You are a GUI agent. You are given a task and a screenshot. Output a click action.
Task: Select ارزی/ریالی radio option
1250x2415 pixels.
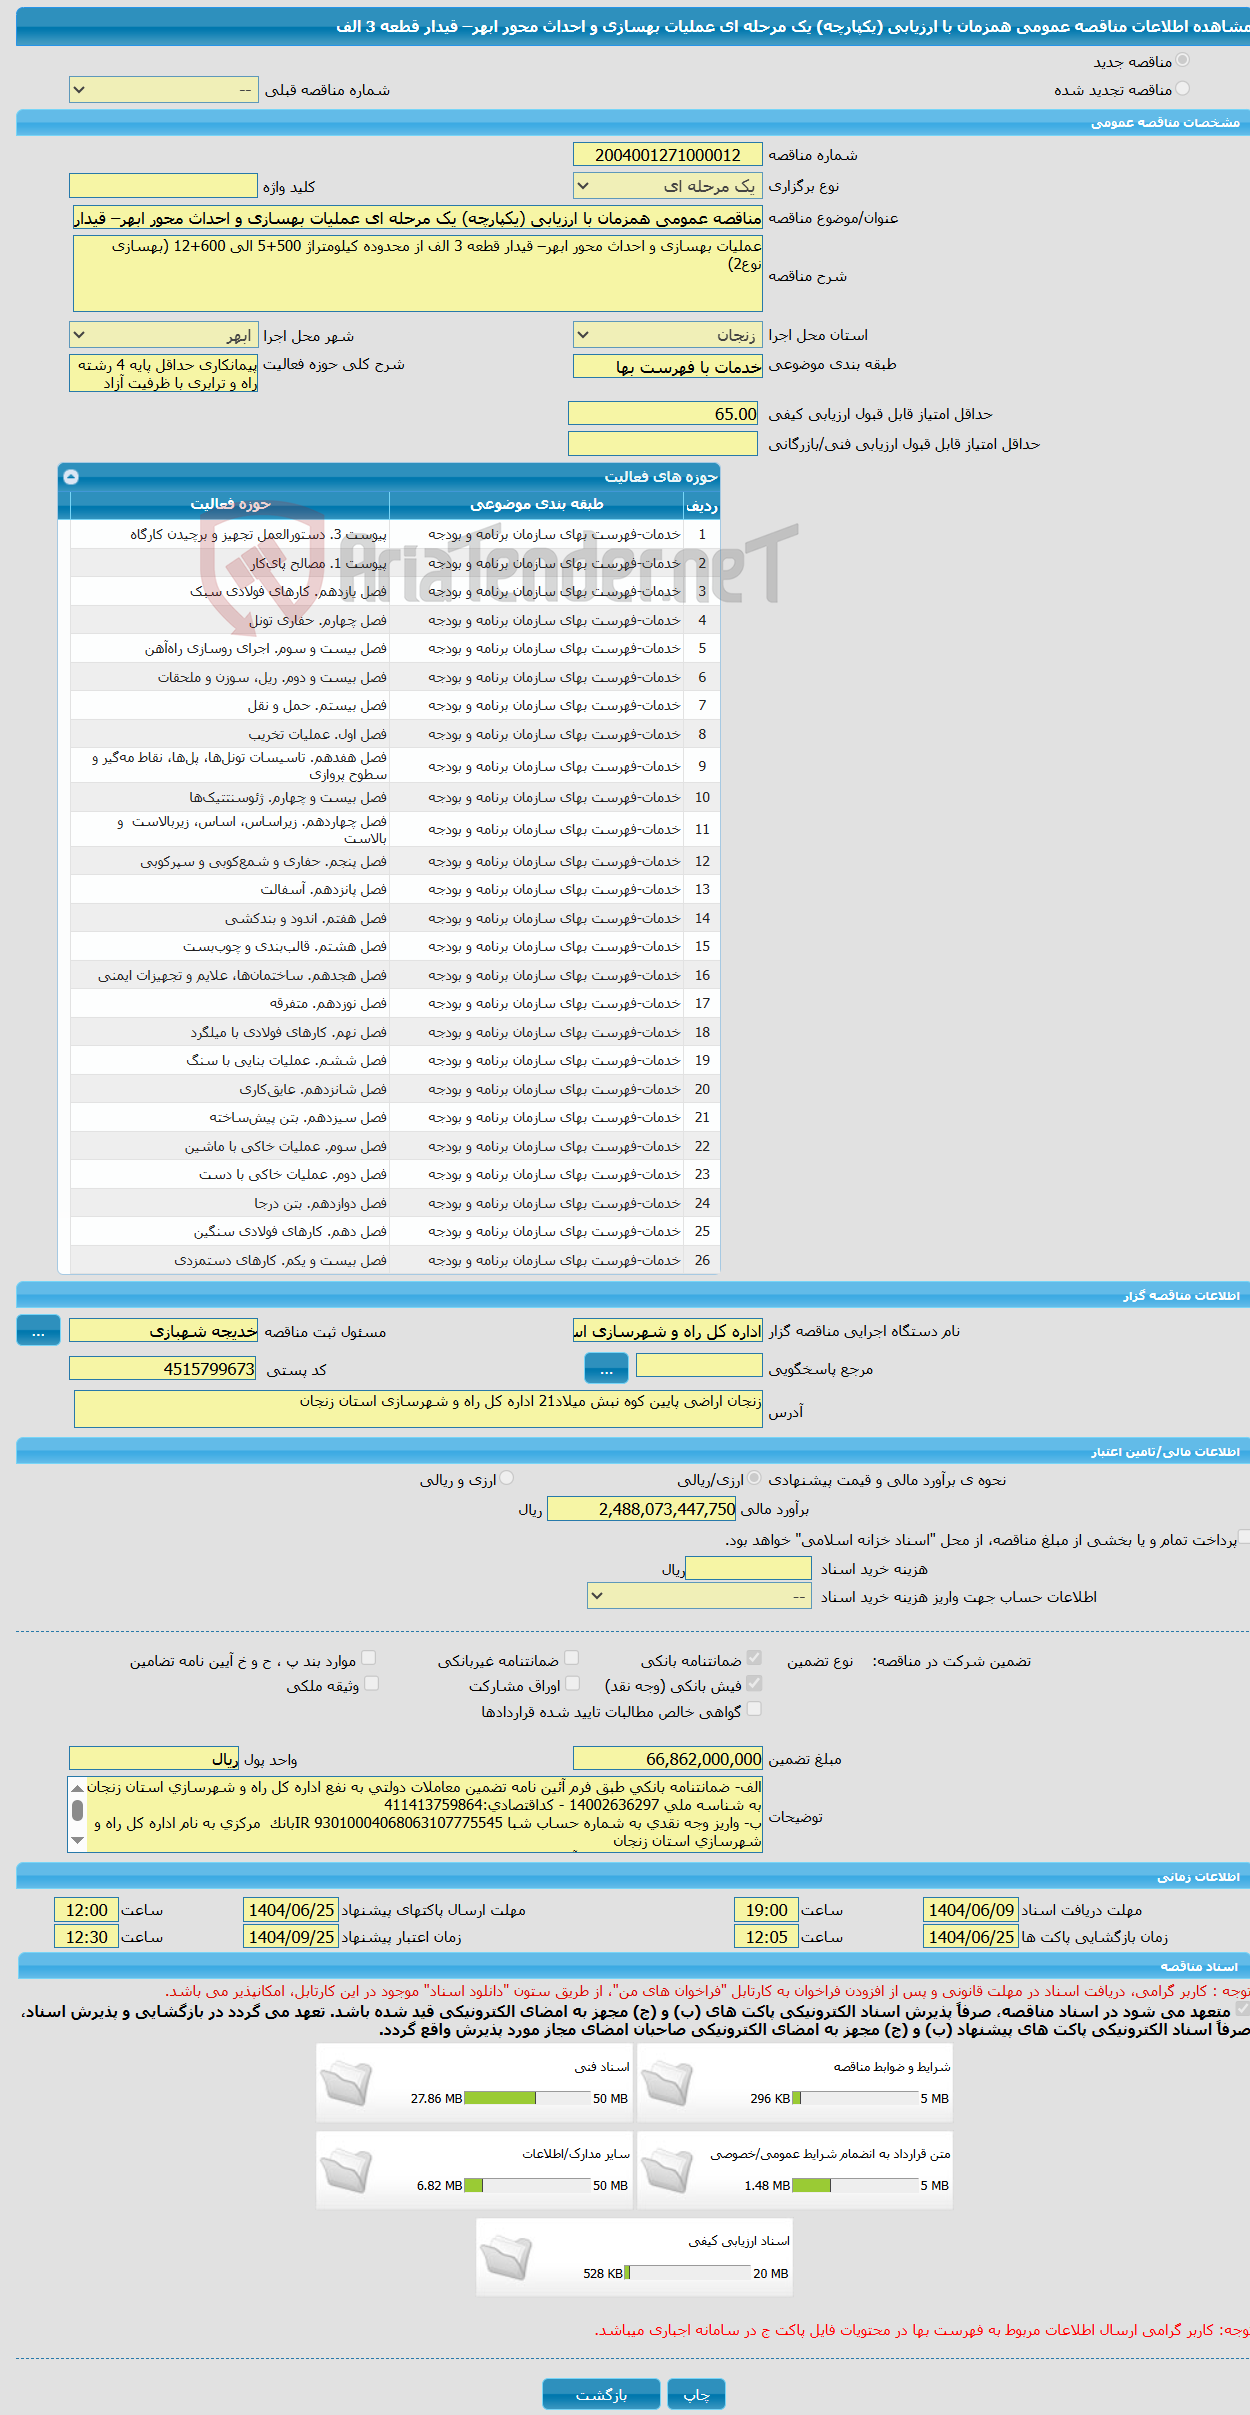pos(754,1478)
